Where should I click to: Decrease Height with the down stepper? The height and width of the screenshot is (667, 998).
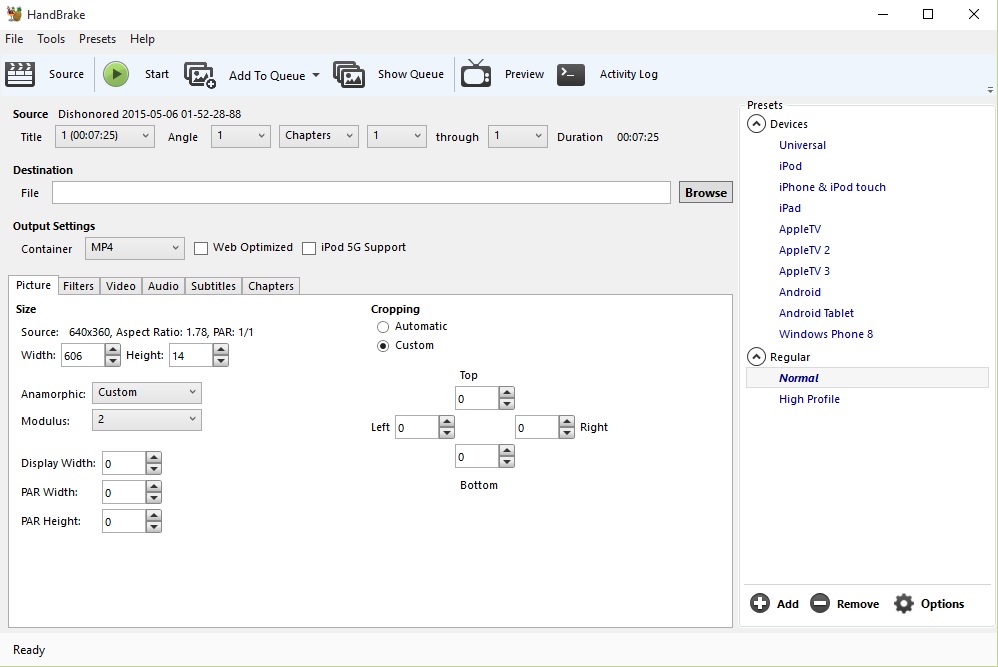click(x=221, y=361)
